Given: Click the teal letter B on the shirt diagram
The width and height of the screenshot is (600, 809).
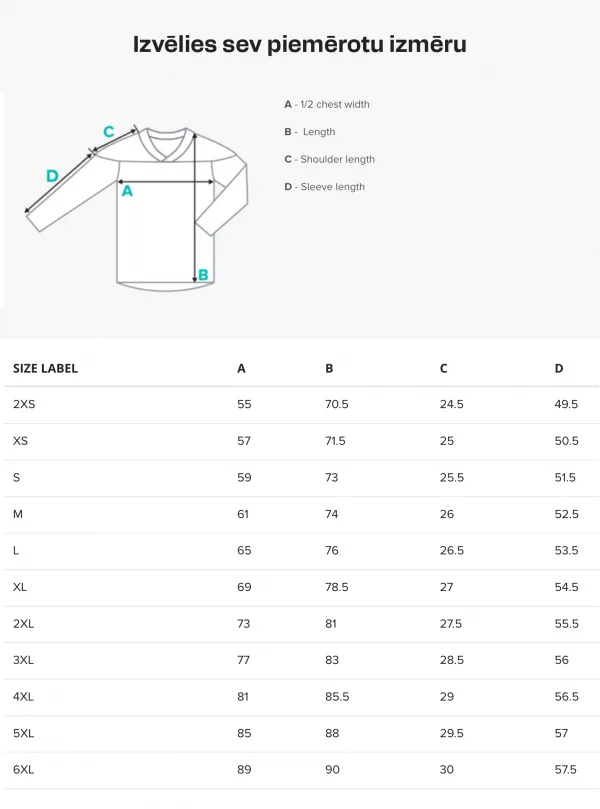Looking at the screenshot, I should [x=203, y=275].
